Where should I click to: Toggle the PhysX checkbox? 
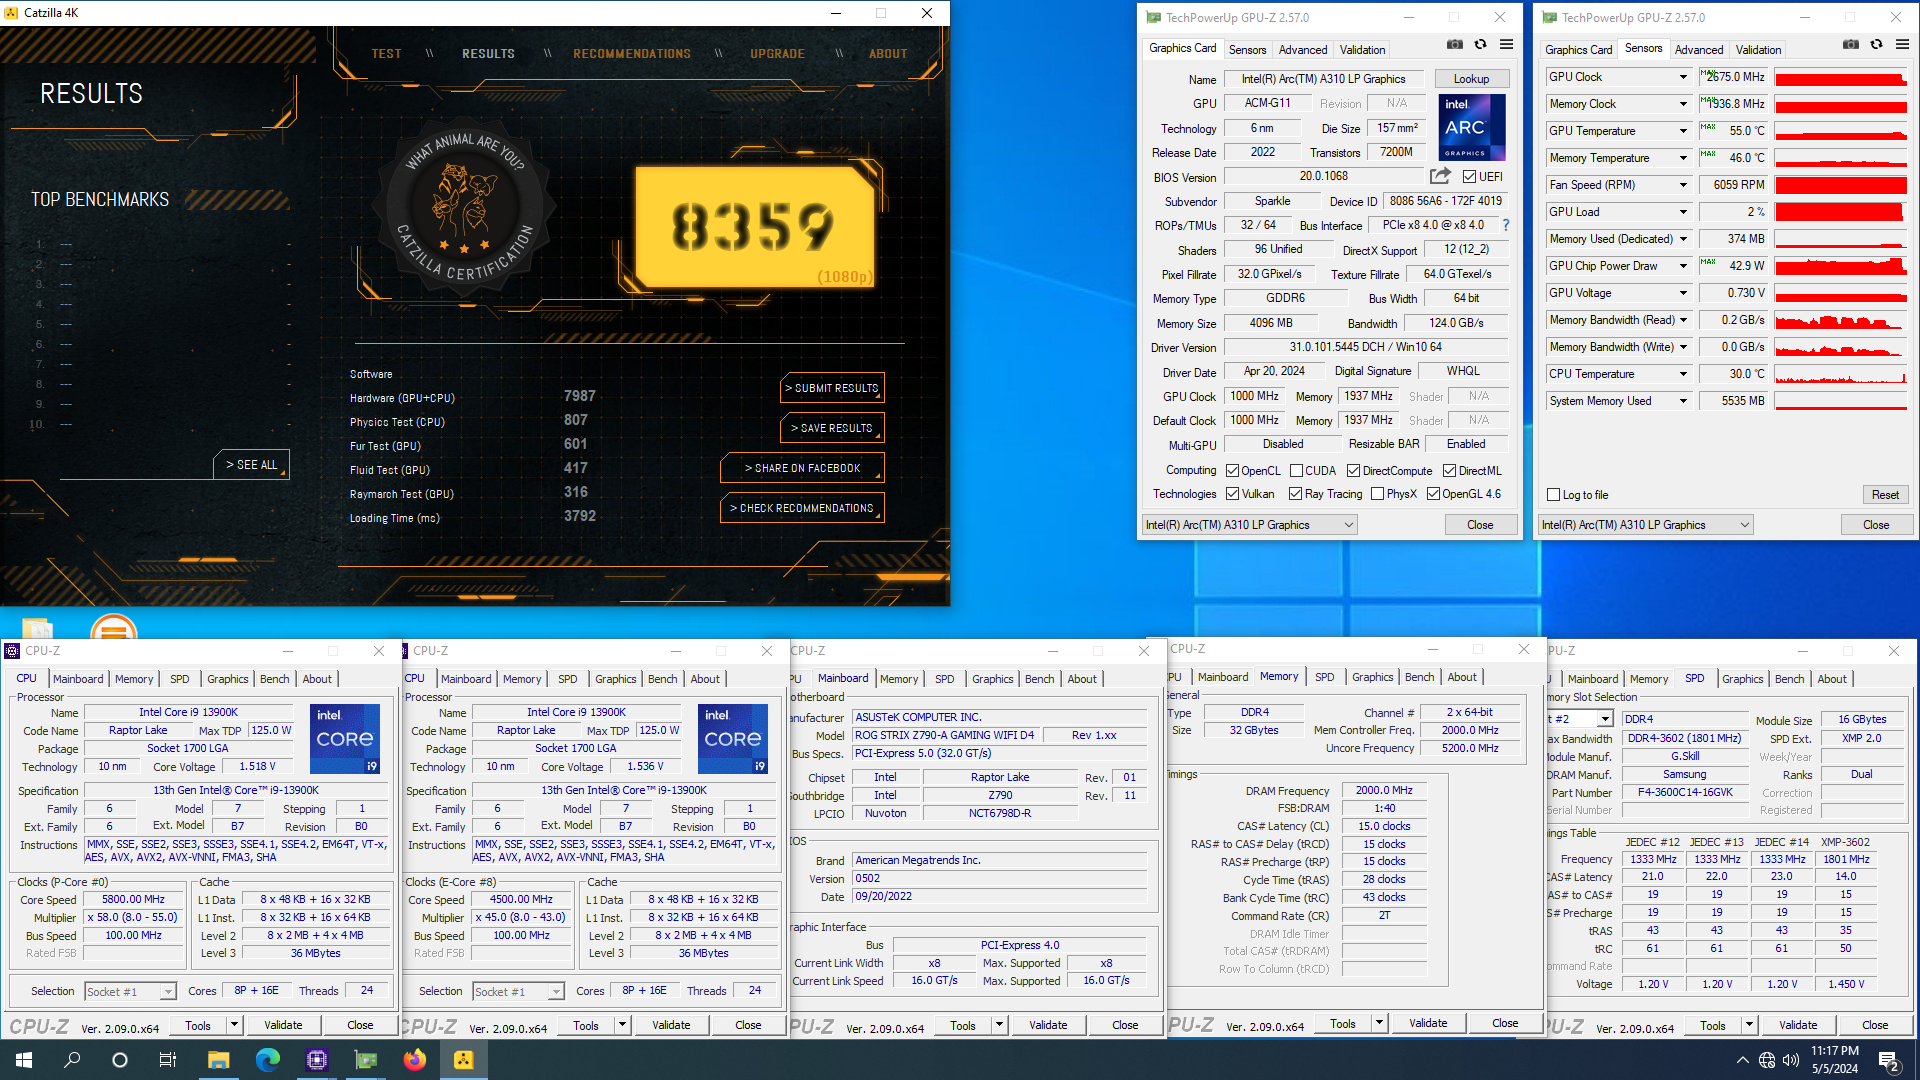tap(1377, 494)
